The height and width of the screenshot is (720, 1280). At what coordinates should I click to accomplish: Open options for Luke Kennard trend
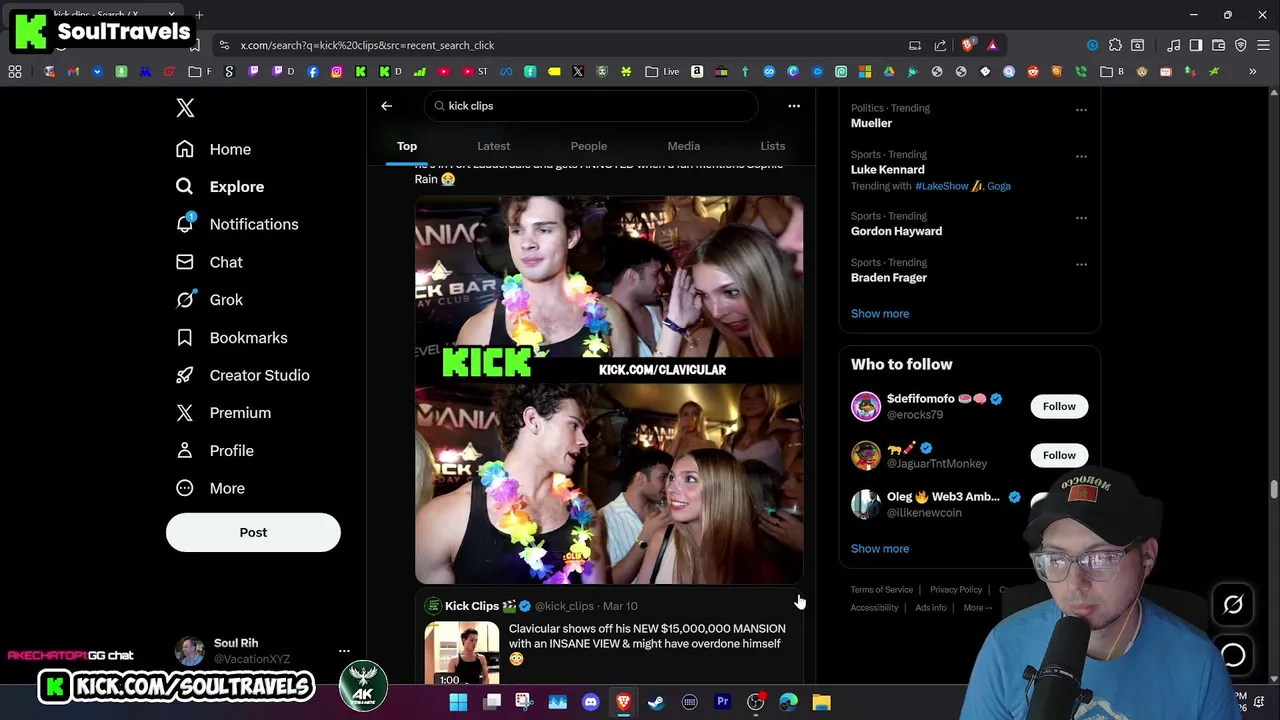1081,157
